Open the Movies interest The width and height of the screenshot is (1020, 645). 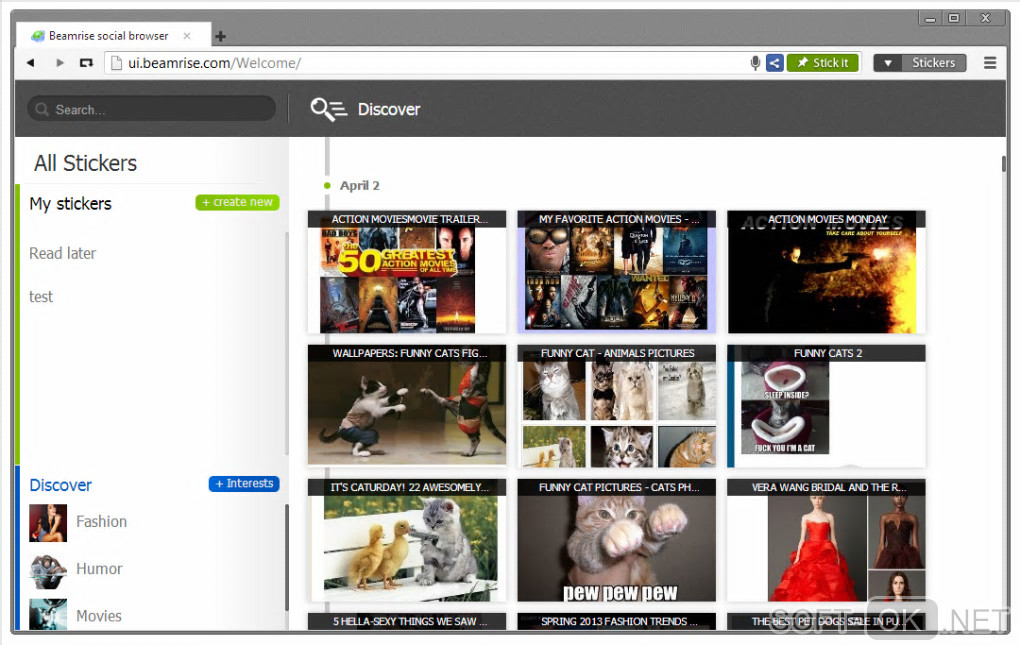click(99, 616)
